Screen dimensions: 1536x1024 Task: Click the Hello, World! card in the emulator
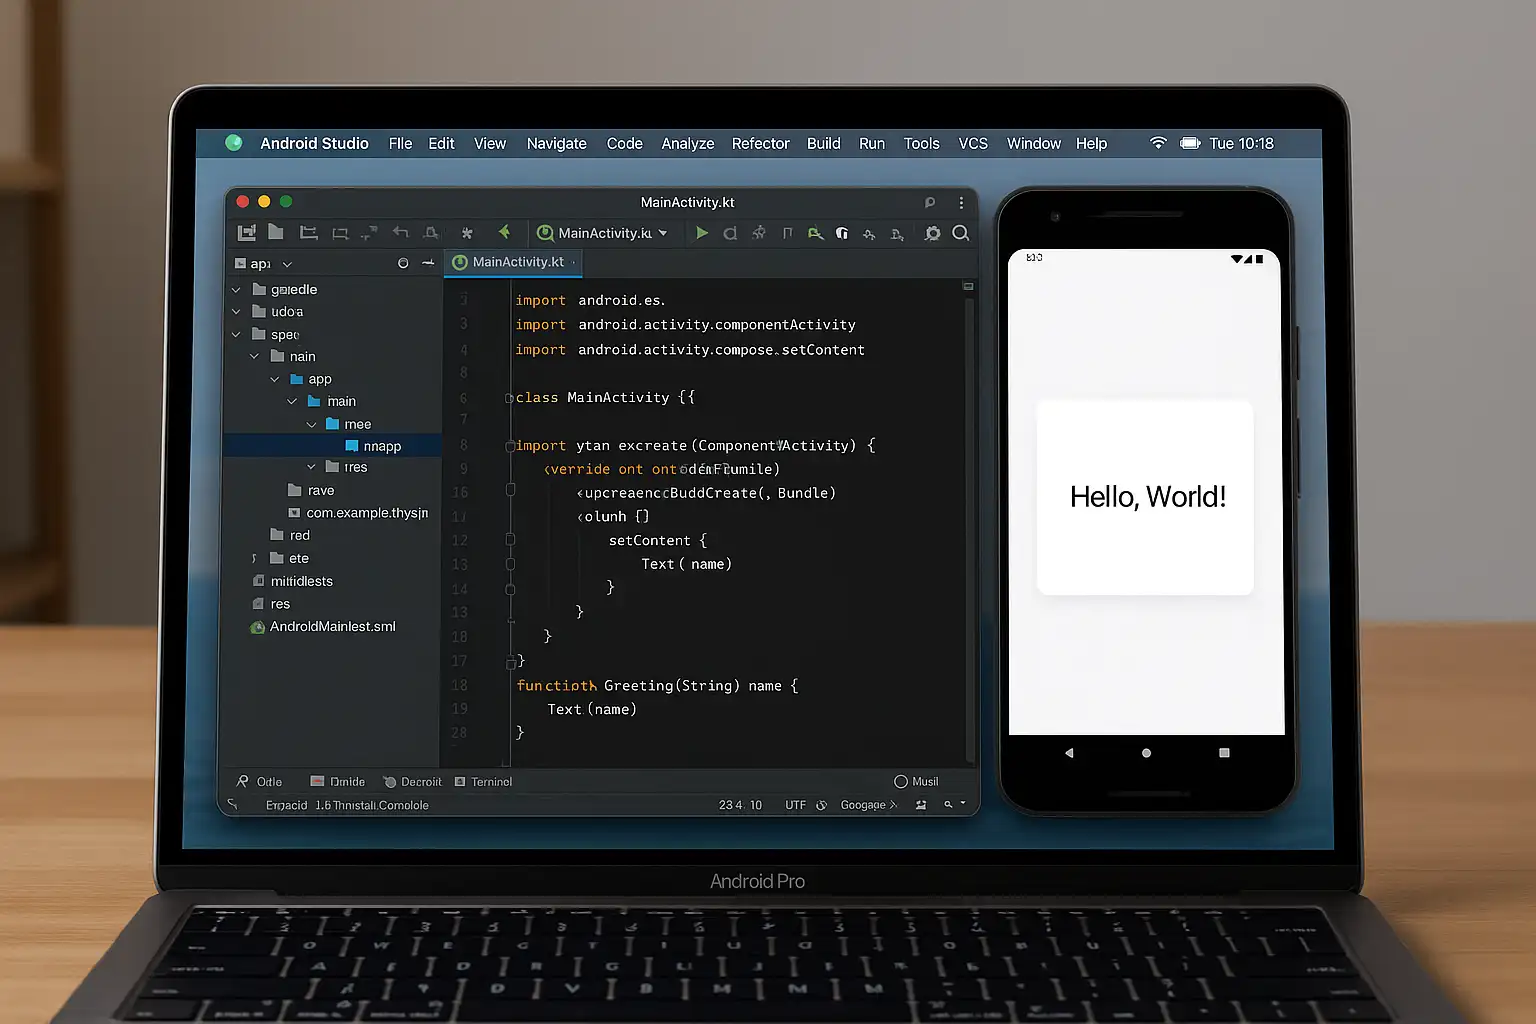[x=1145, y=497]
